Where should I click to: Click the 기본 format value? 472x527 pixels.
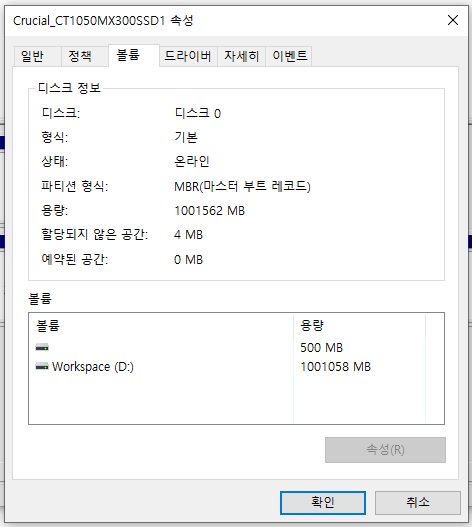point(186,137)
